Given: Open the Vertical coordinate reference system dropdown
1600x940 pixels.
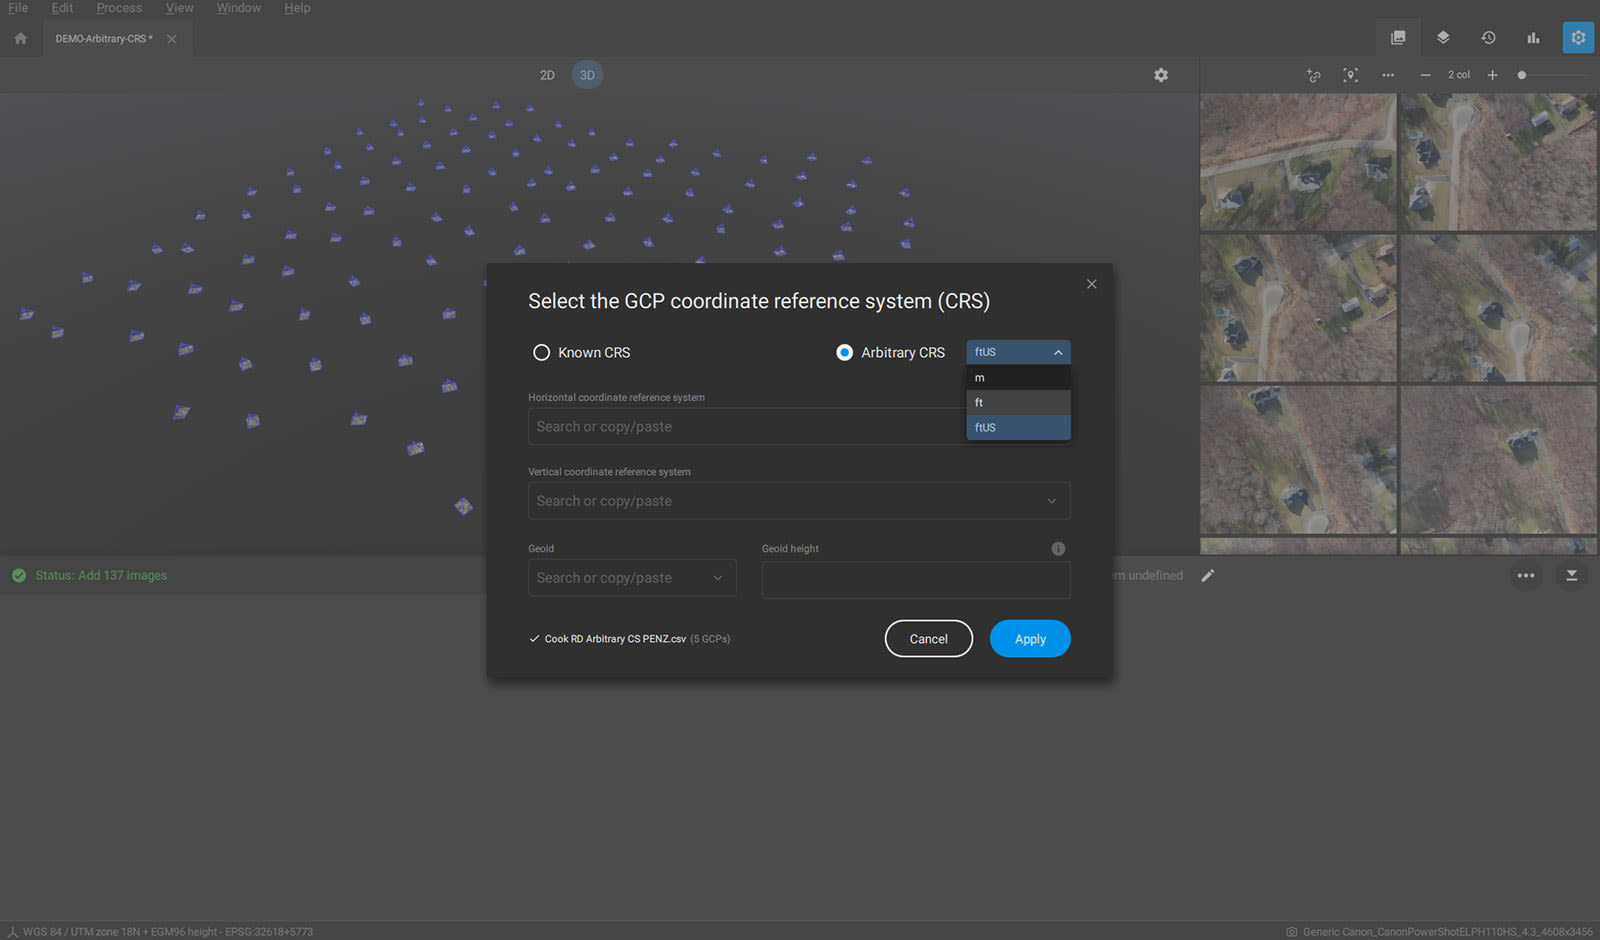Looking at the screenshot, I should coord(1051,501).
